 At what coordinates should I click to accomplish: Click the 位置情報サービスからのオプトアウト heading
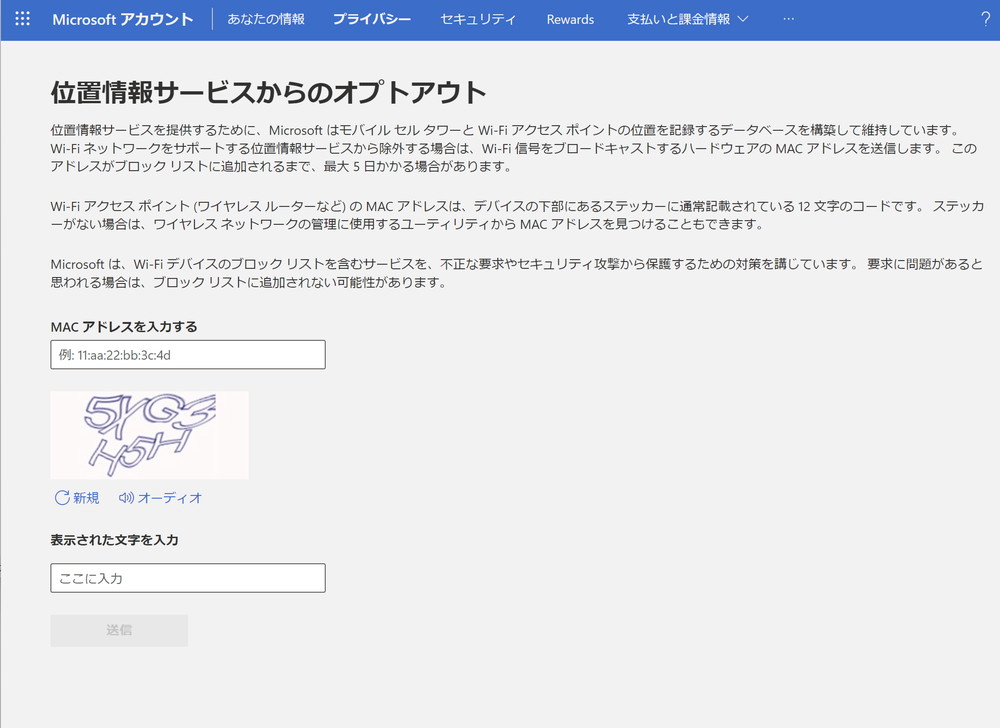click(268, 93)
